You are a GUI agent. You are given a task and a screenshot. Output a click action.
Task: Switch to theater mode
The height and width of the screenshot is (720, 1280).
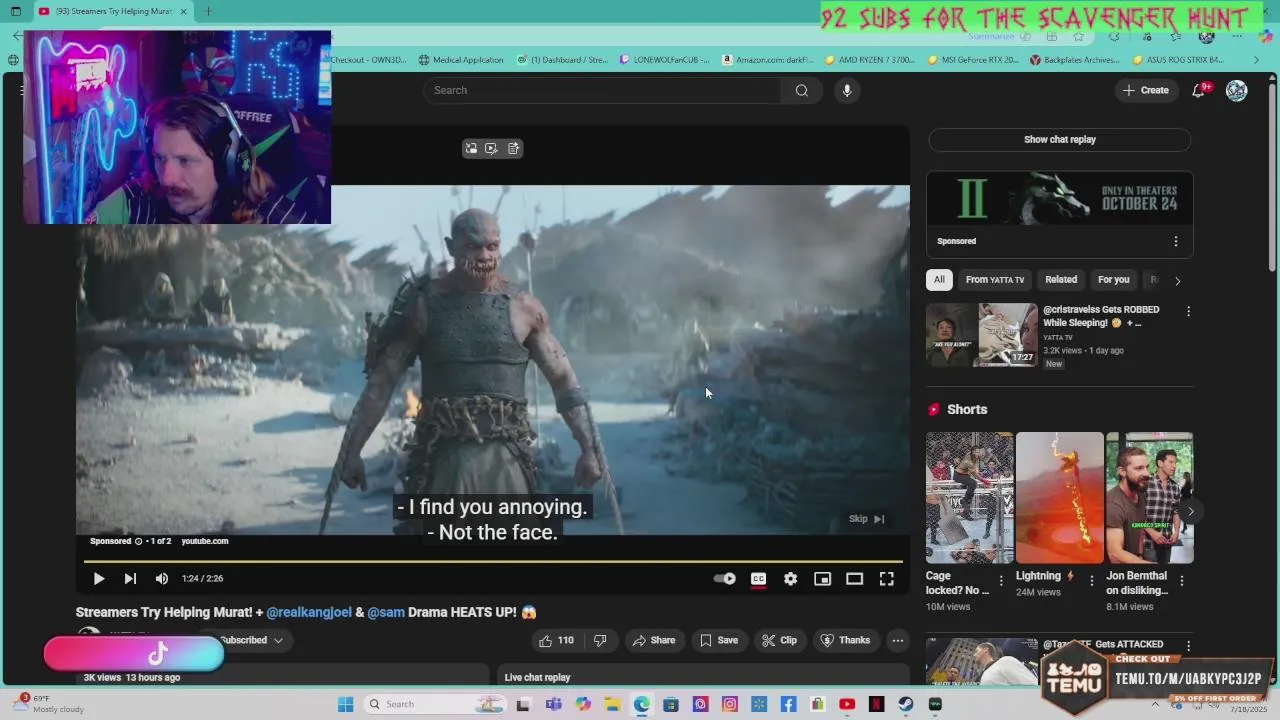pyautogui.click(x=854, y=579)
